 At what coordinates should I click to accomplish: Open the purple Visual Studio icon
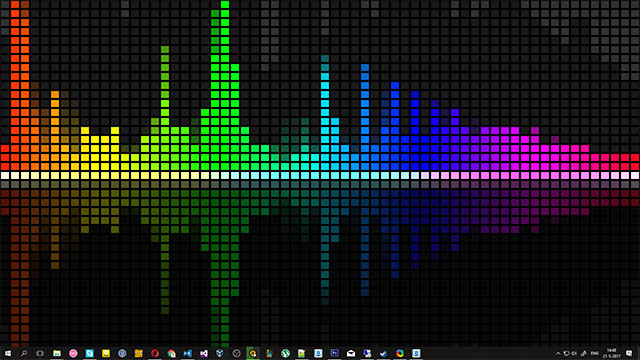coord(204,353)
